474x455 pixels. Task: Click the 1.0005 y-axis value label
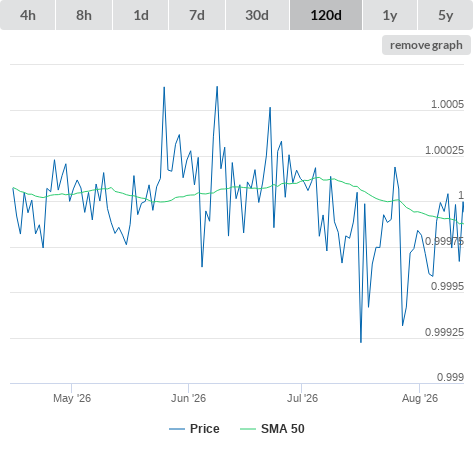tap(447, 104)
